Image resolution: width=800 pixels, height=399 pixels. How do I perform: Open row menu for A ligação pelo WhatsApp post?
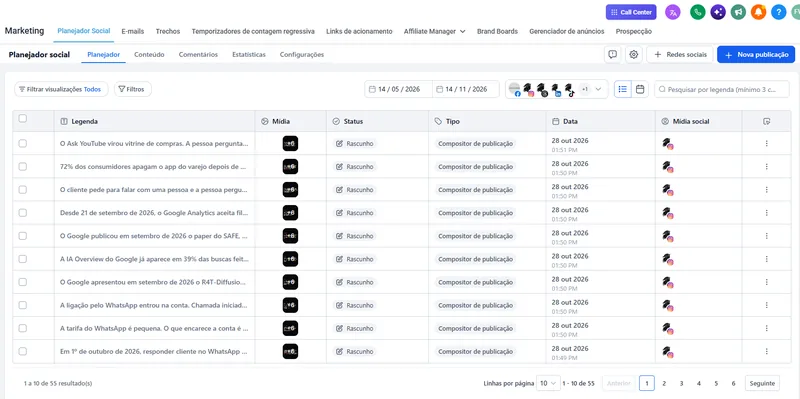point(766,305)
